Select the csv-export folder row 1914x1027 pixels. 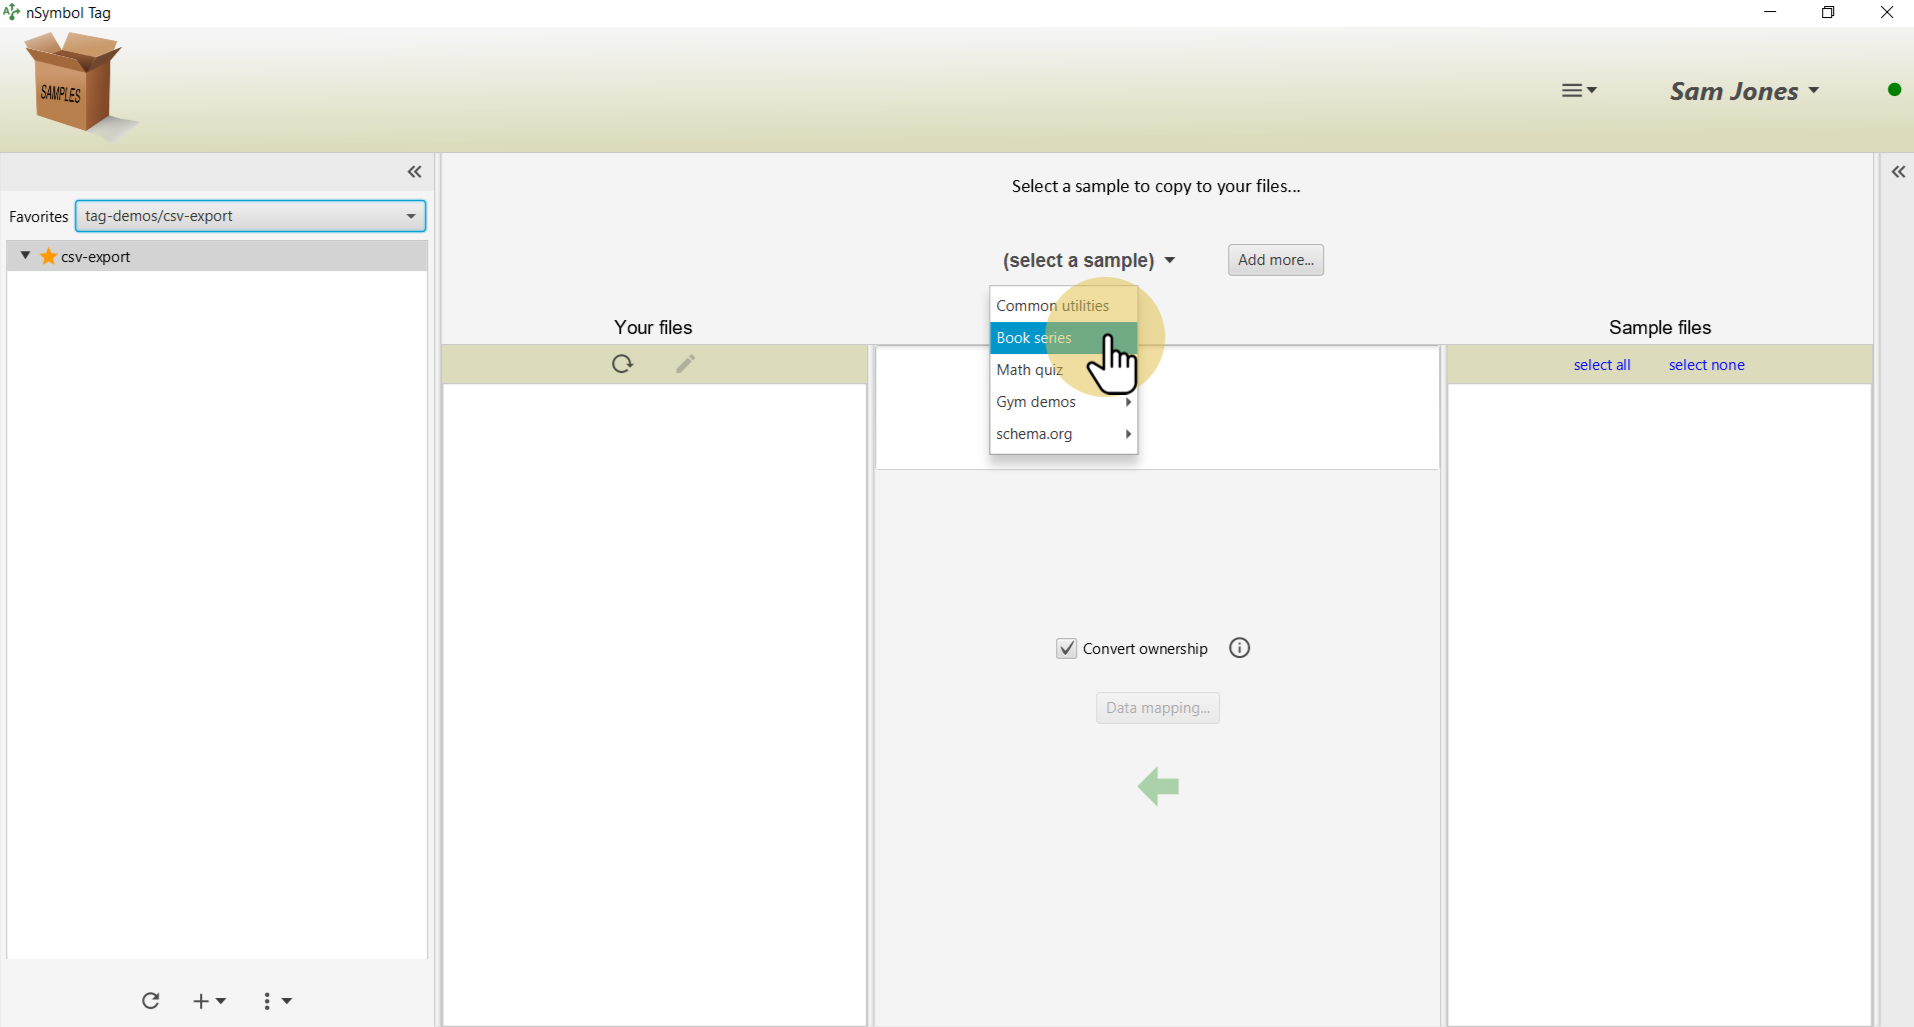217,256
